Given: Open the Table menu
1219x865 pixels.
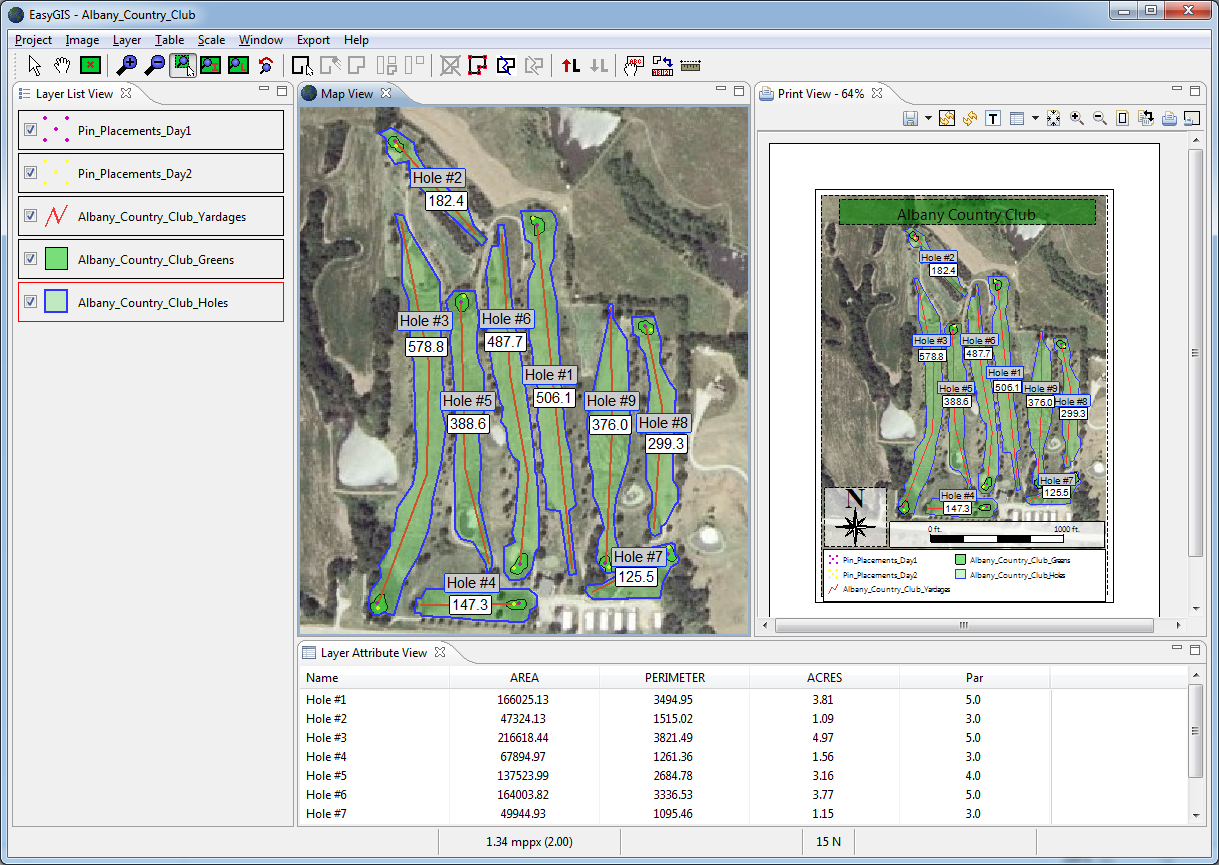Looking at the screenshot, I should tap(169, 40).
